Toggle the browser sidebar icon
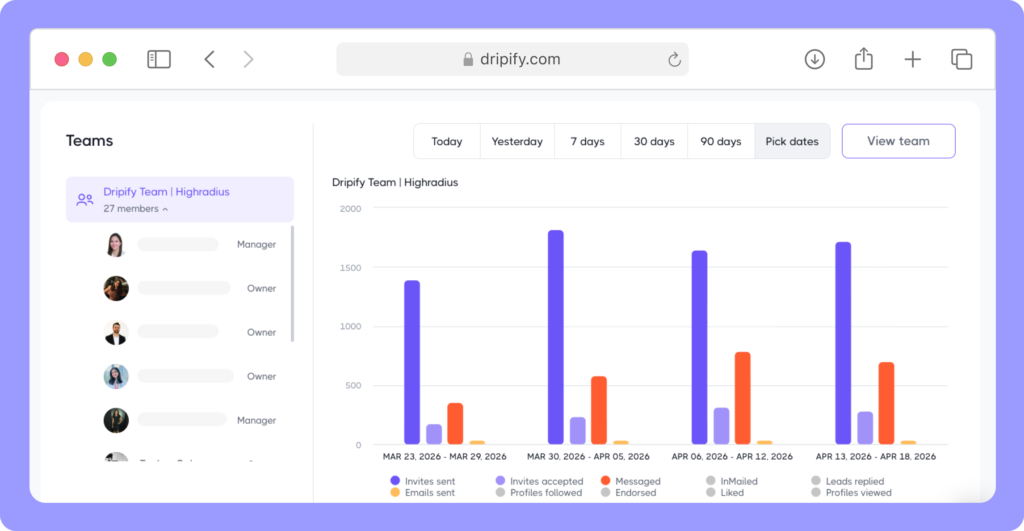 159,59
